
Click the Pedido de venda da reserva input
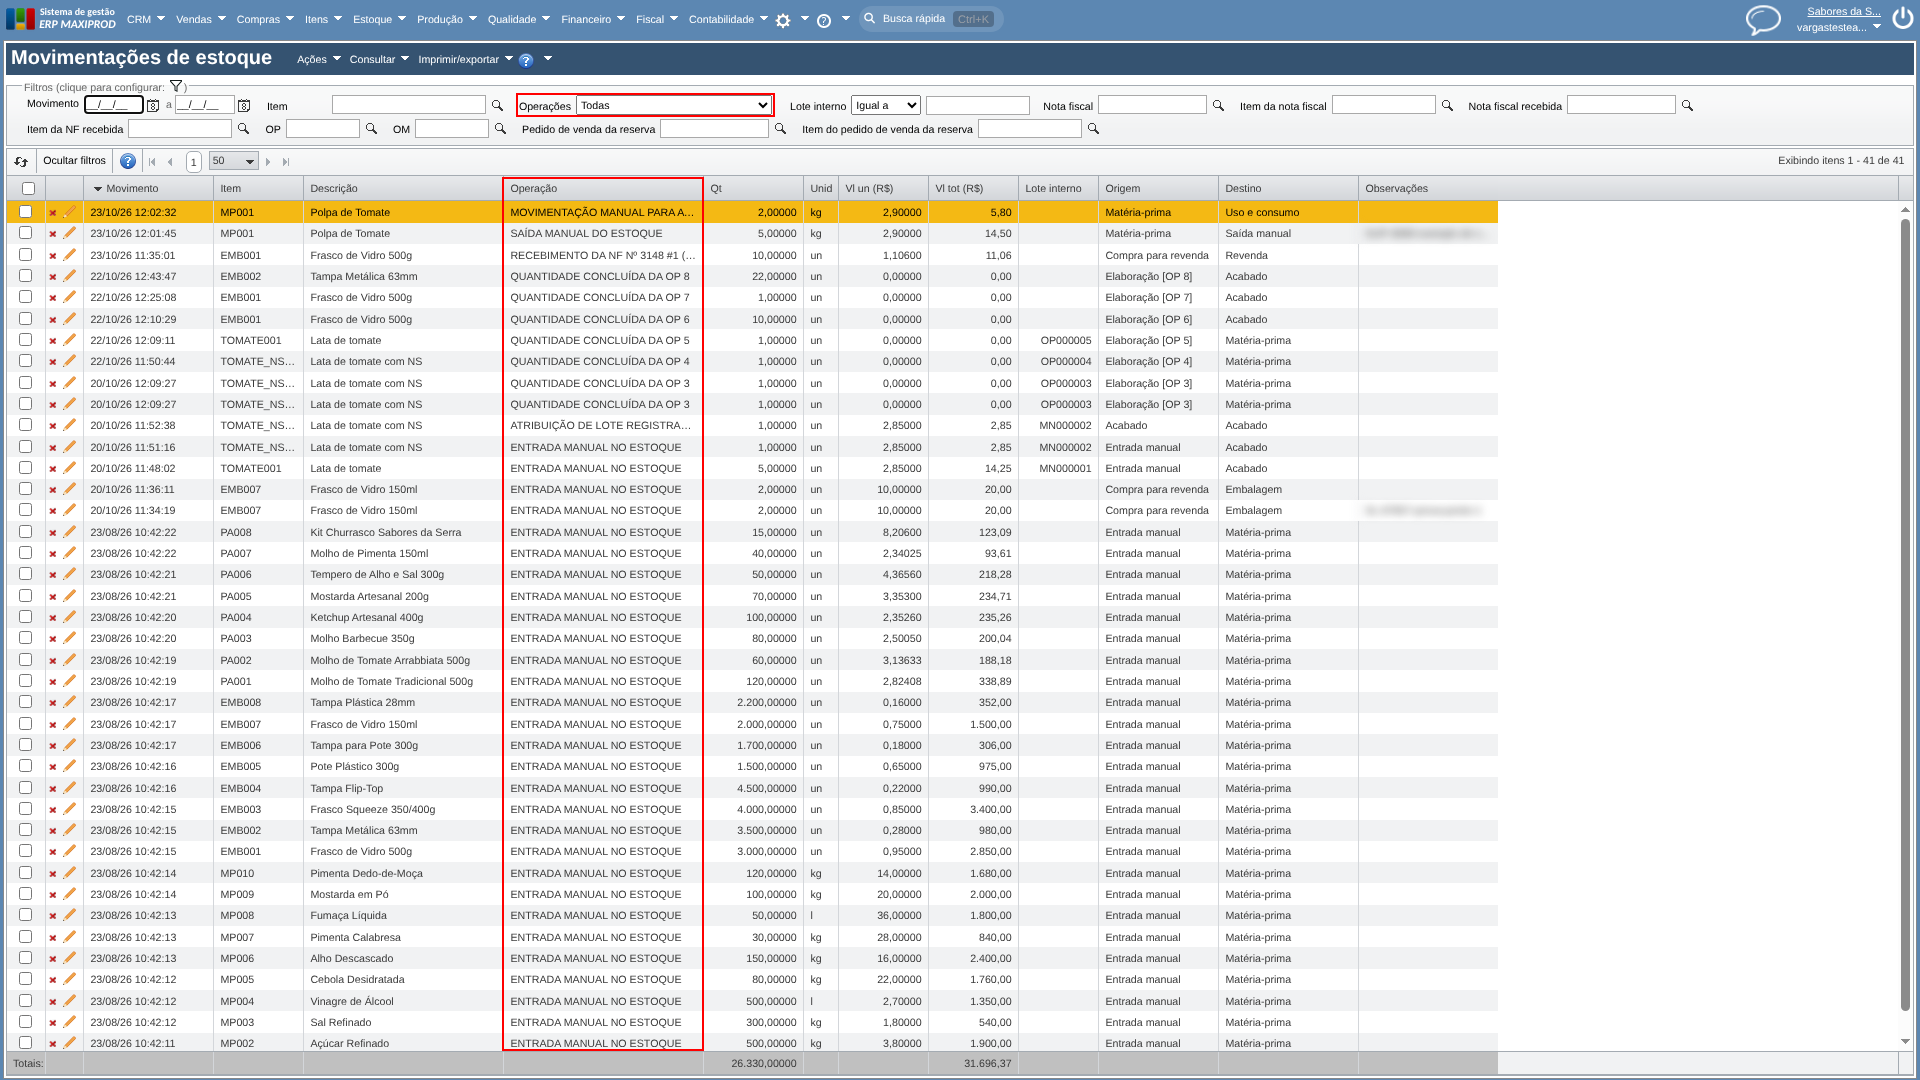point(714,129)
